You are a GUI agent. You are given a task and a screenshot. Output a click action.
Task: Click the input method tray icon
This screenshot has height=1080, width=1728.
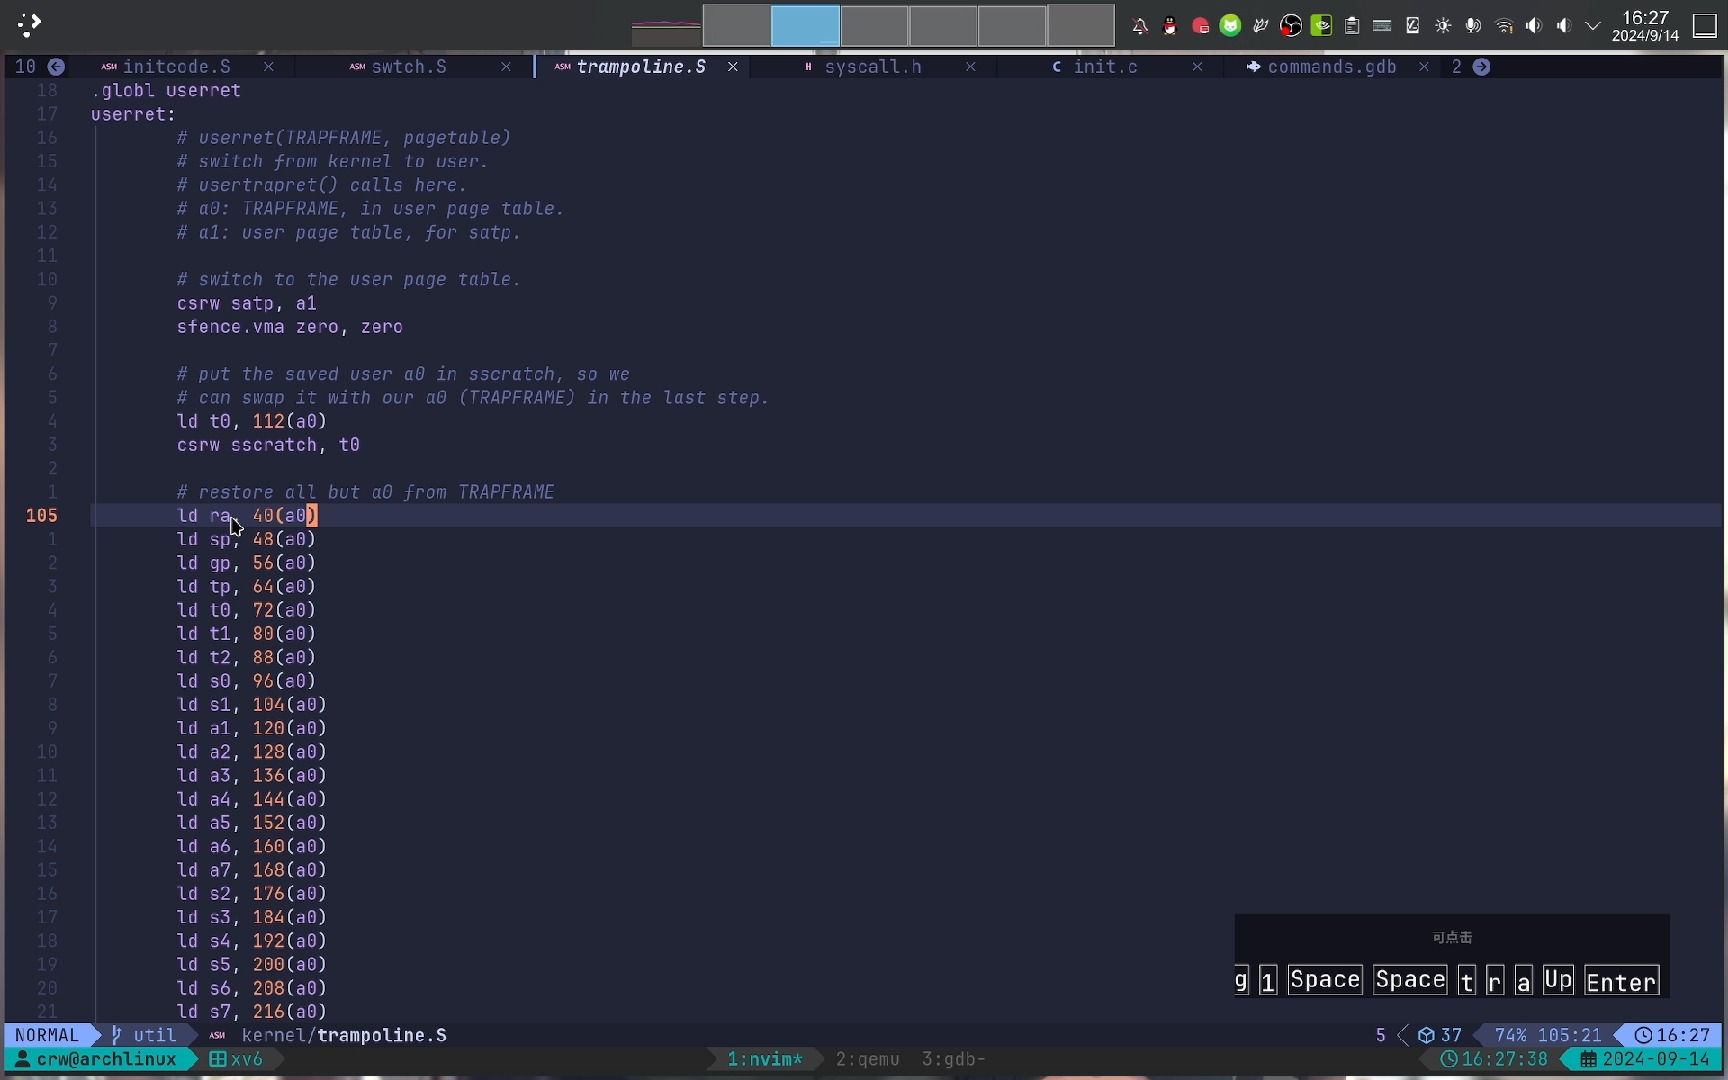[x=1412, y=26]
